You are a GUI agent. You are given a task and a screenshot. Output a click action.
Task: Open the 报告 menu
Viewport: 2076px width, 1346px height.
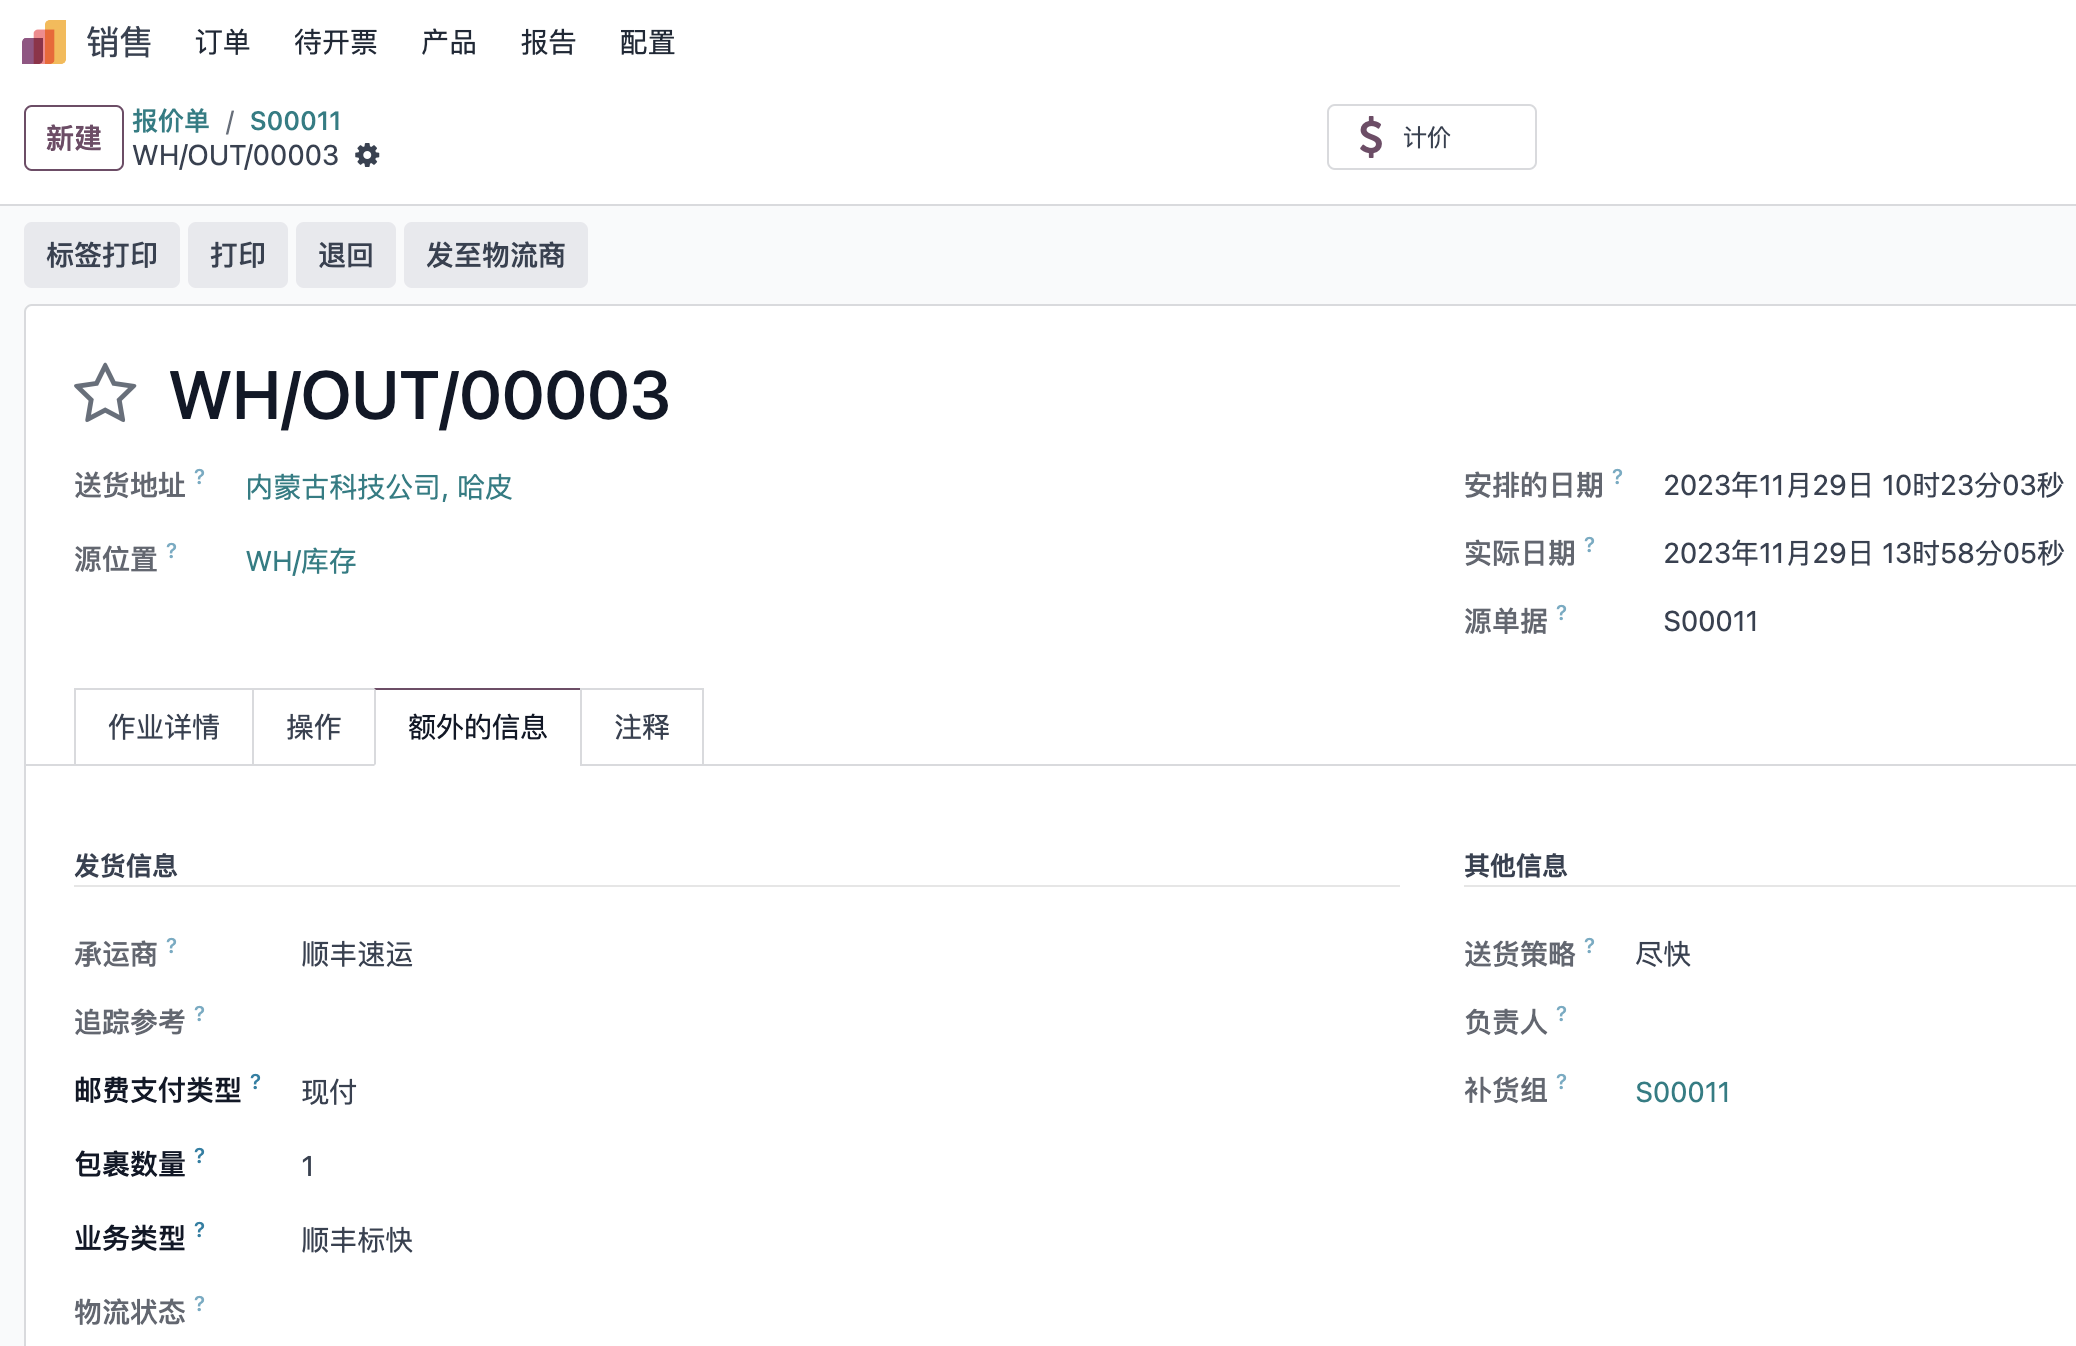point(548,43)
